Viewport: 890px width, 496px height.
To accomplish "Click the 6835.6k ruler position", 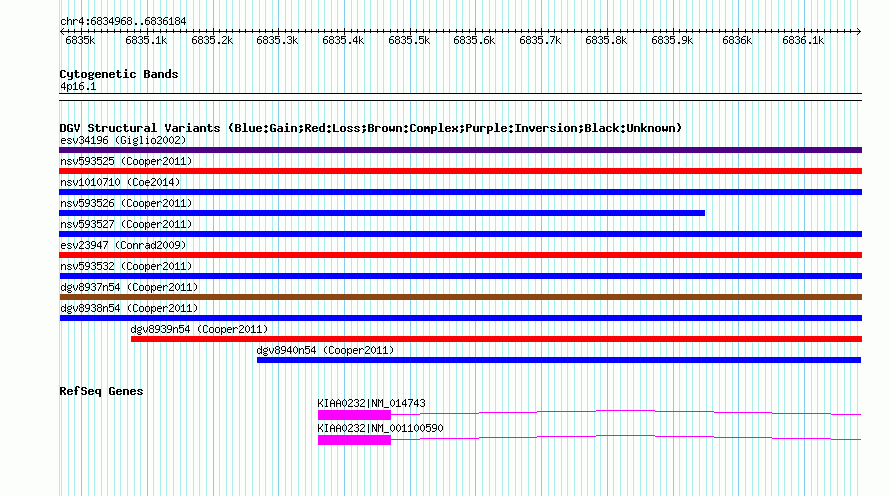I will tap(474, 40).
